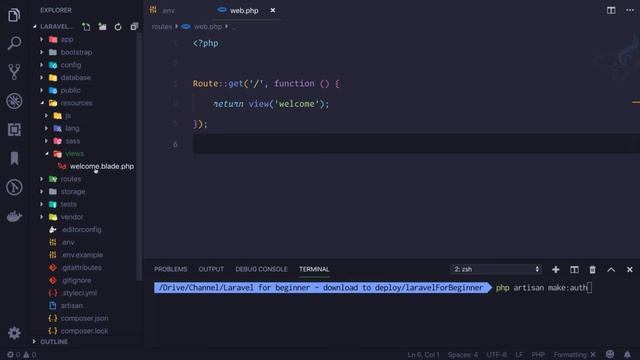The height and width of the screenshot is (360, 640).
Task: Click the New Folder icon in Explorer
Action: (x=102, y=27)
